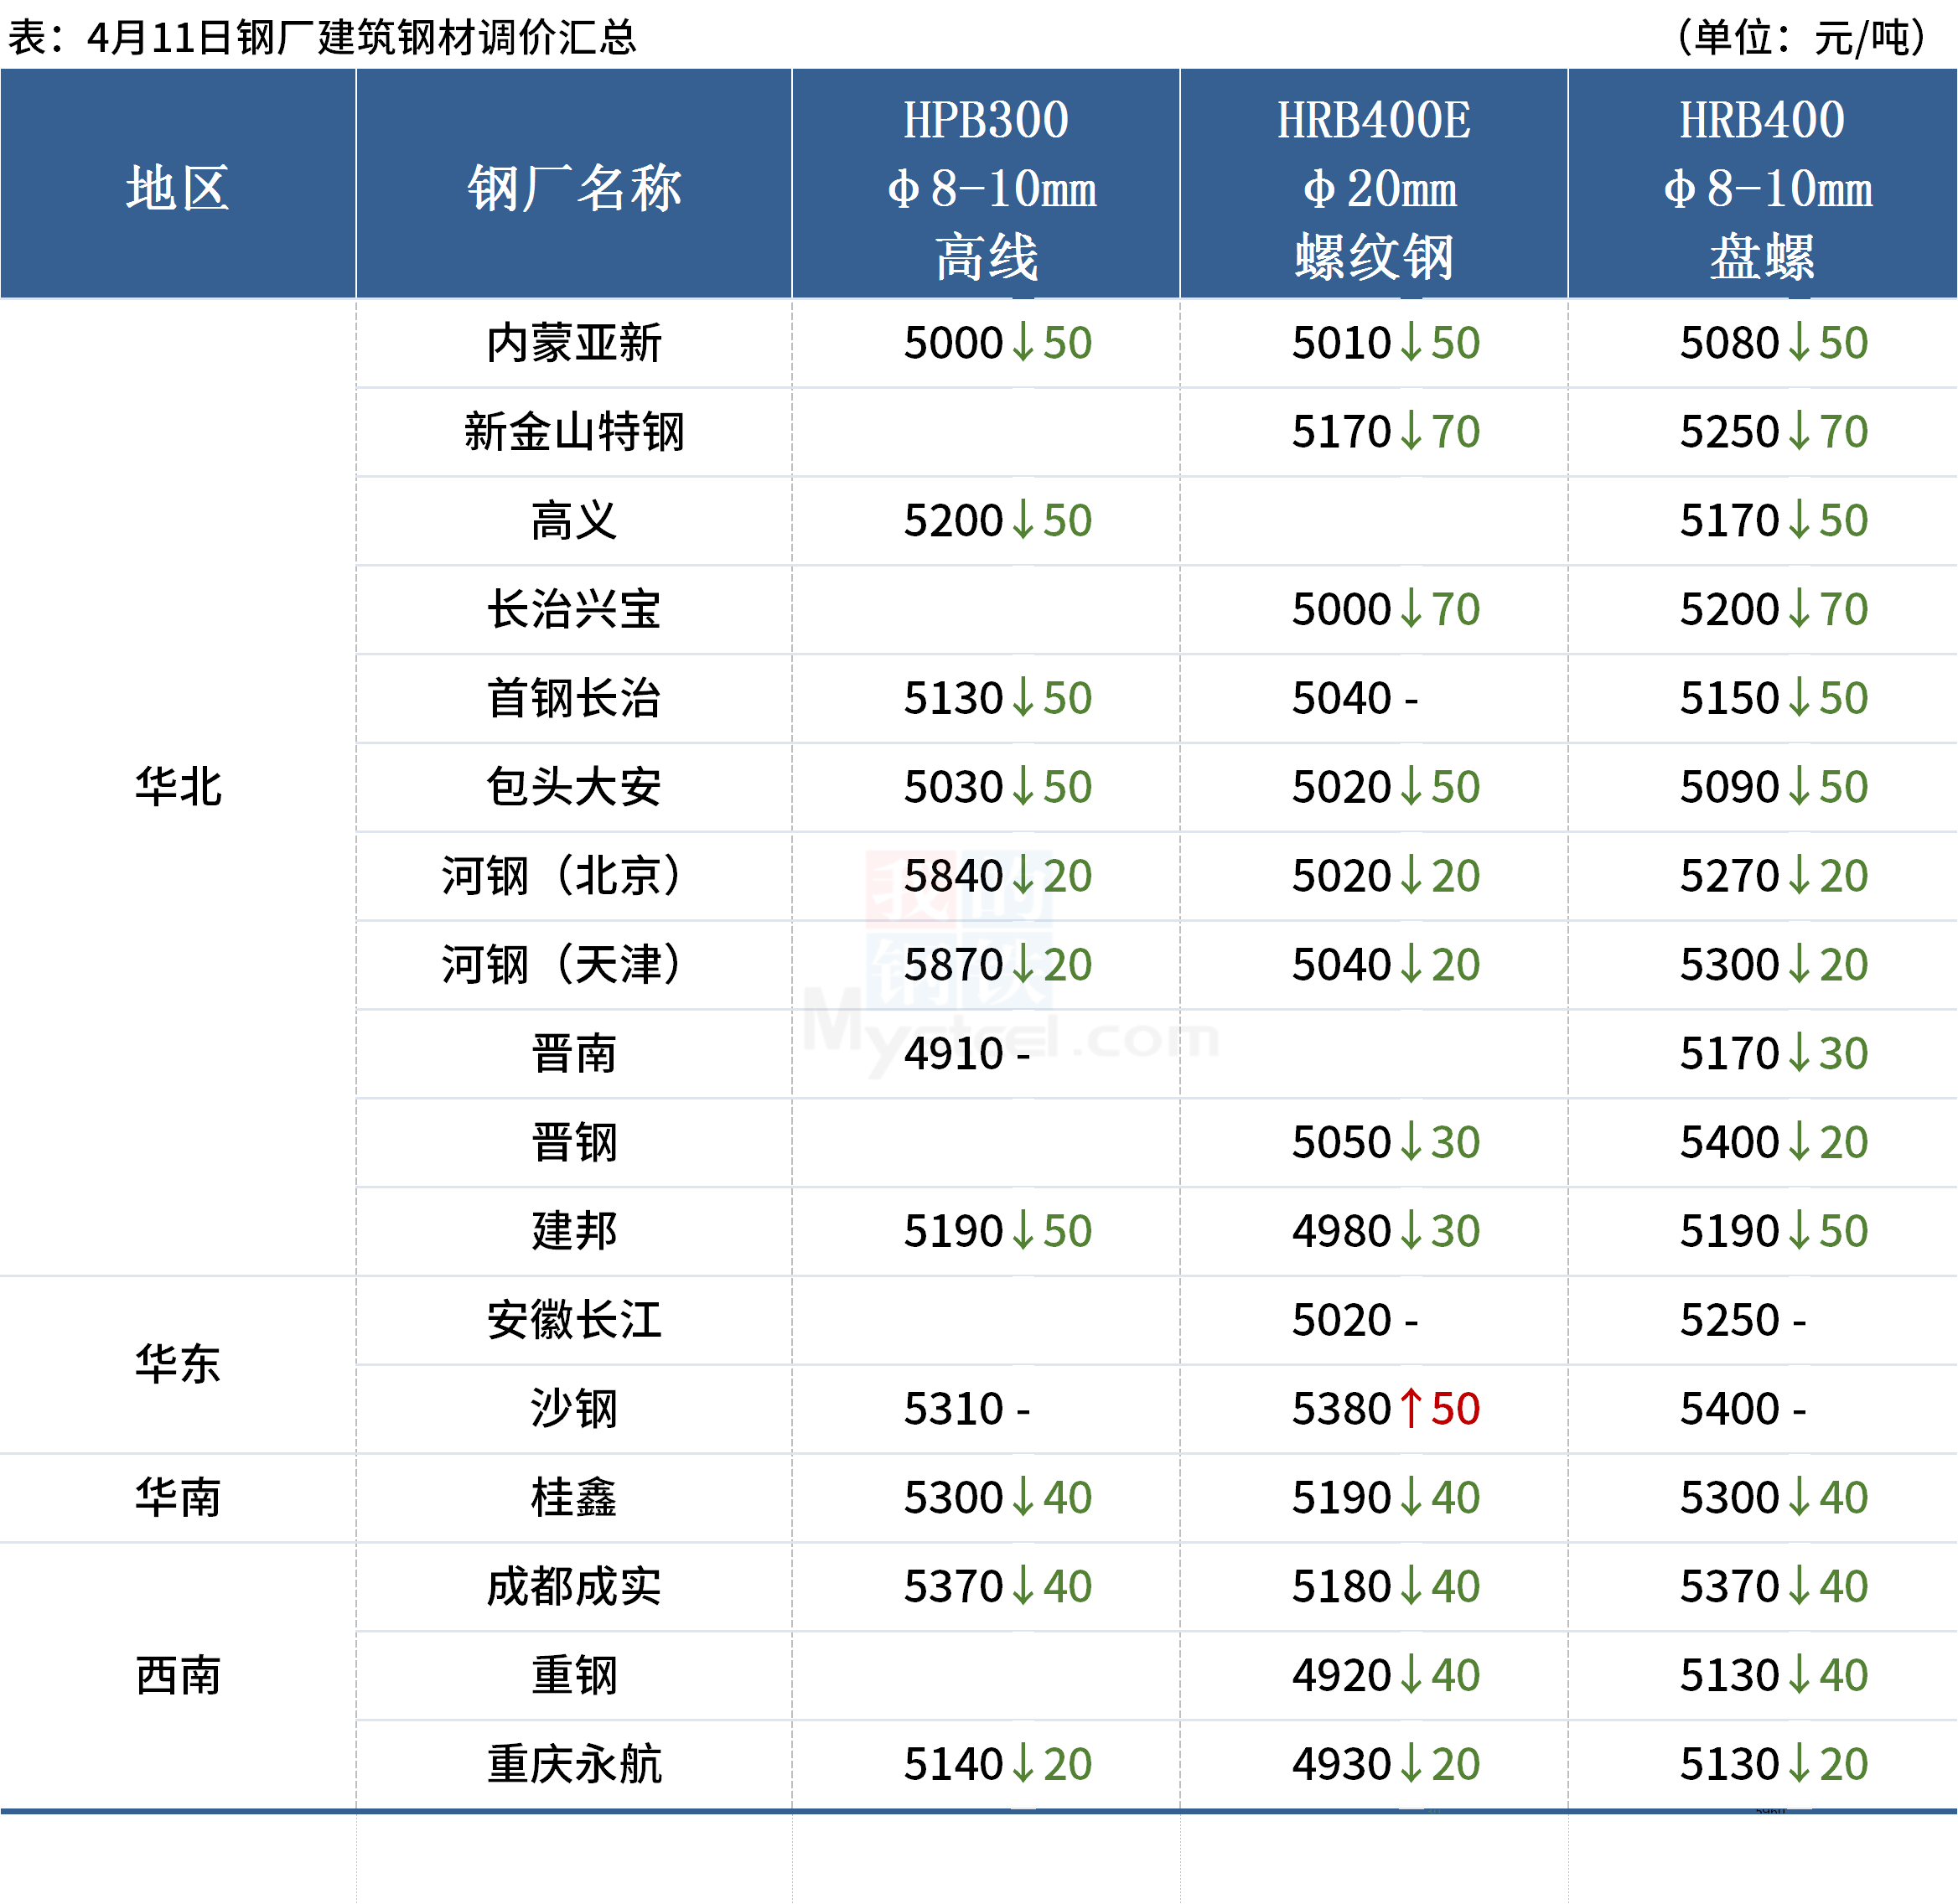Click the 晋钢 mill name
The width and height of the screenshot is (1958, 1904).
[x=574, y=1142]
